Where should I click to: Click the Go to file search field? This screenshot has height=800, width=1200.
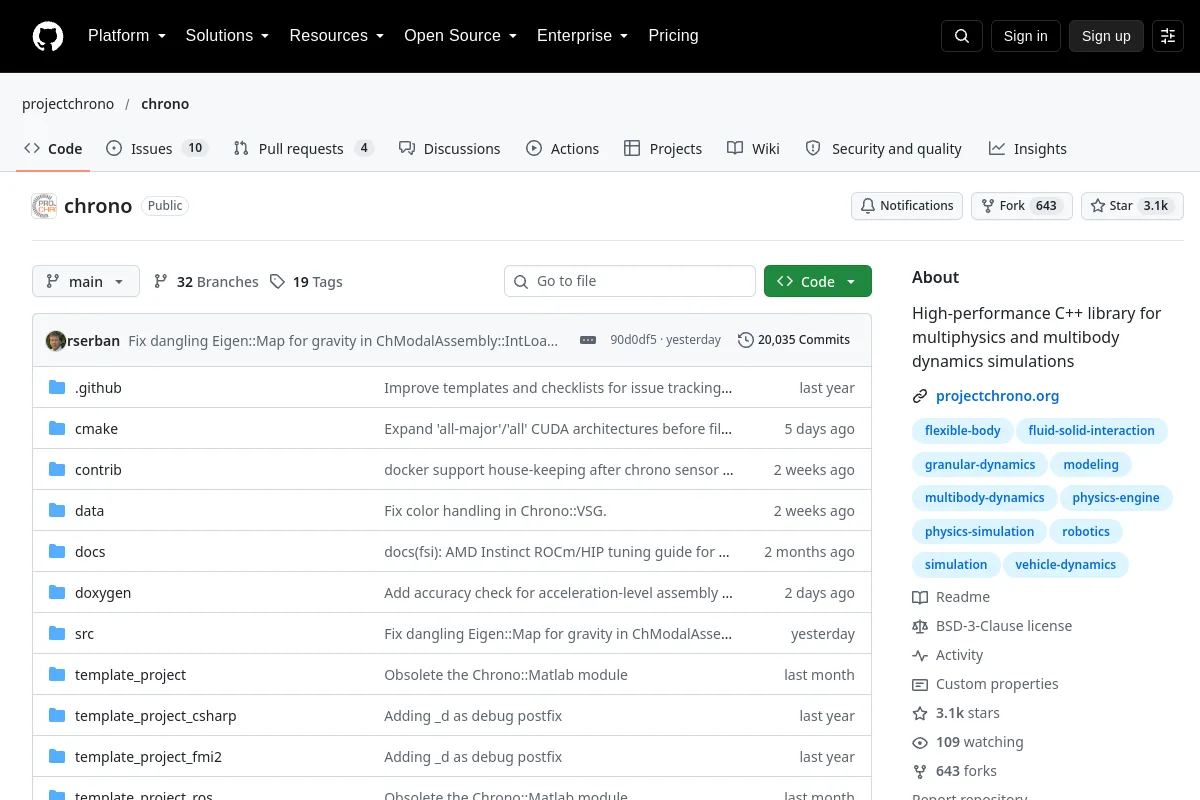point(630,281)
